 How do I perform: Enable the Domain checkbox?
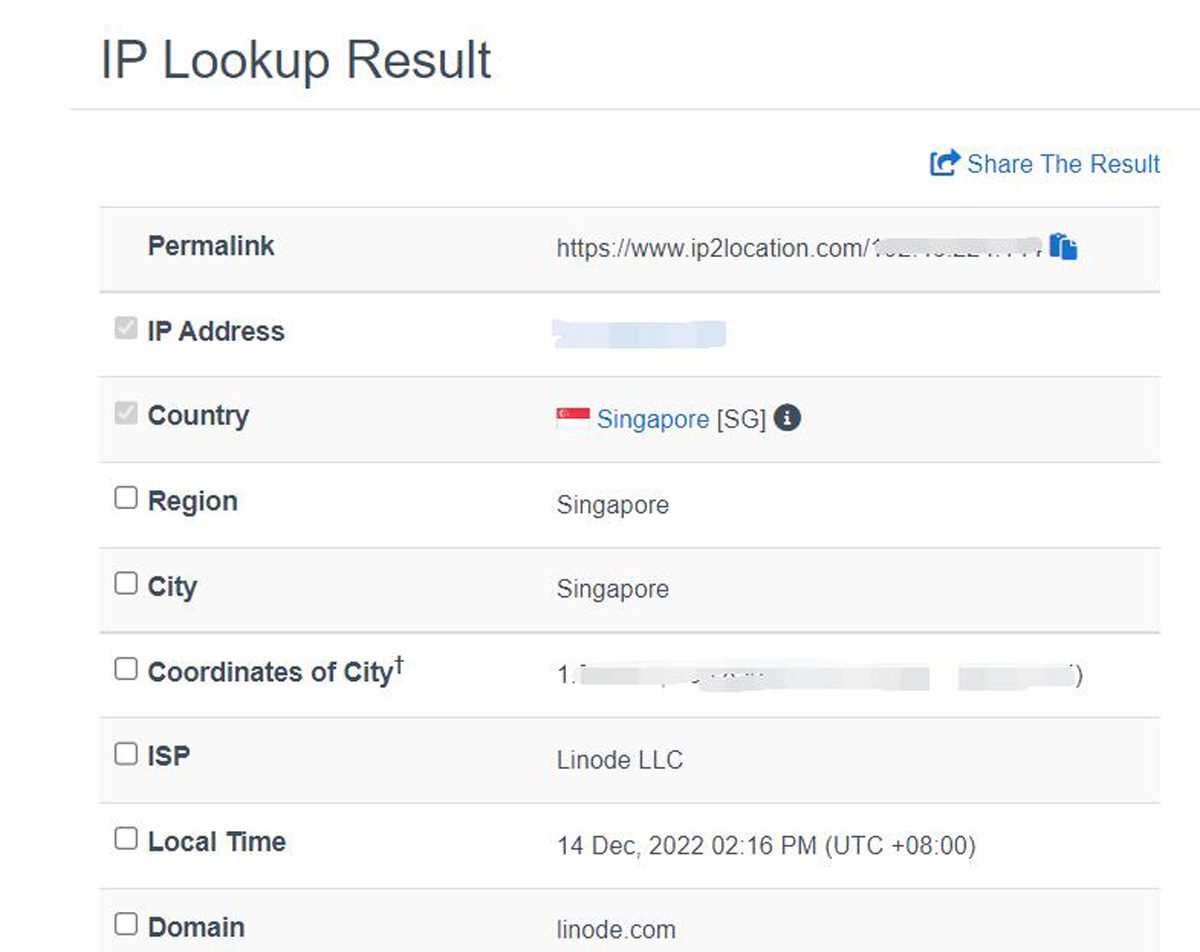126,924
